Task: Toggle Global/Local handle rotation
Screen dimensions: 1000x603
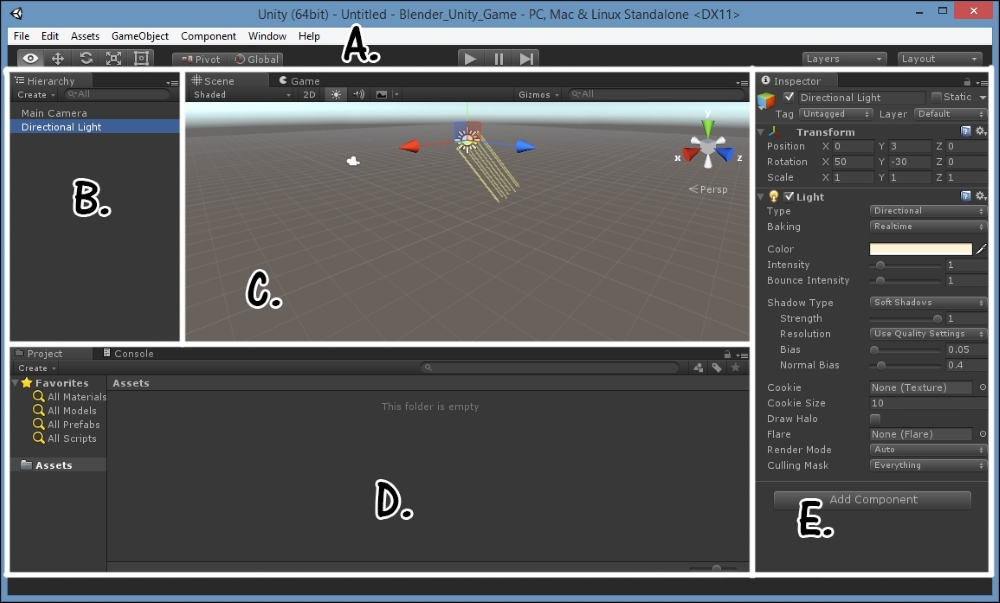Action: (x=256, y=59)
